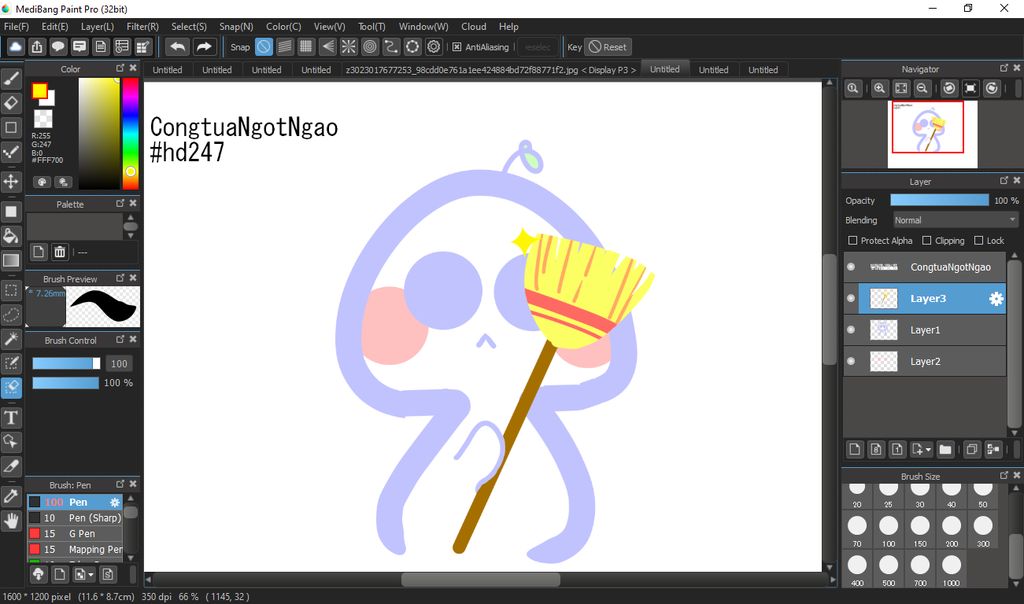
Task: Select the Bucket fill tool
Action: tap(11, 236)
